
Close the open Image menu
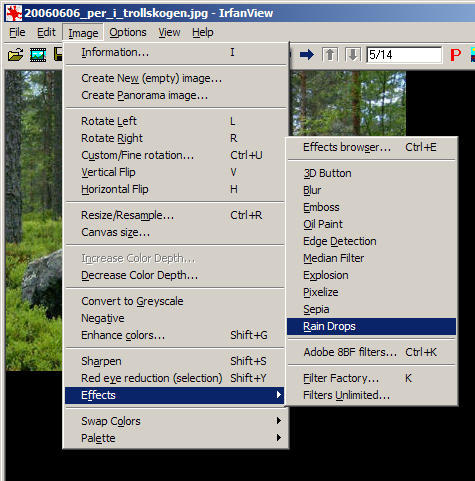83,33
